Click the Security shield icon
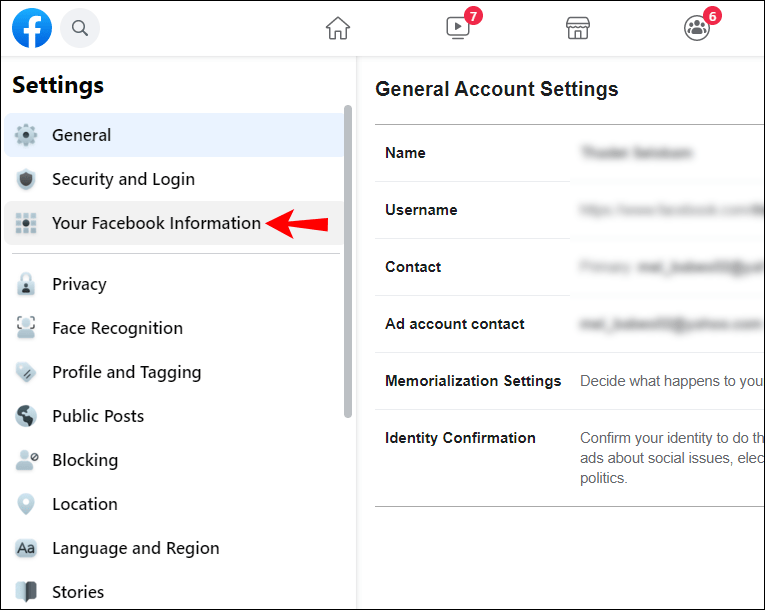This screenshot has height=610, width=765. (26, 179)
